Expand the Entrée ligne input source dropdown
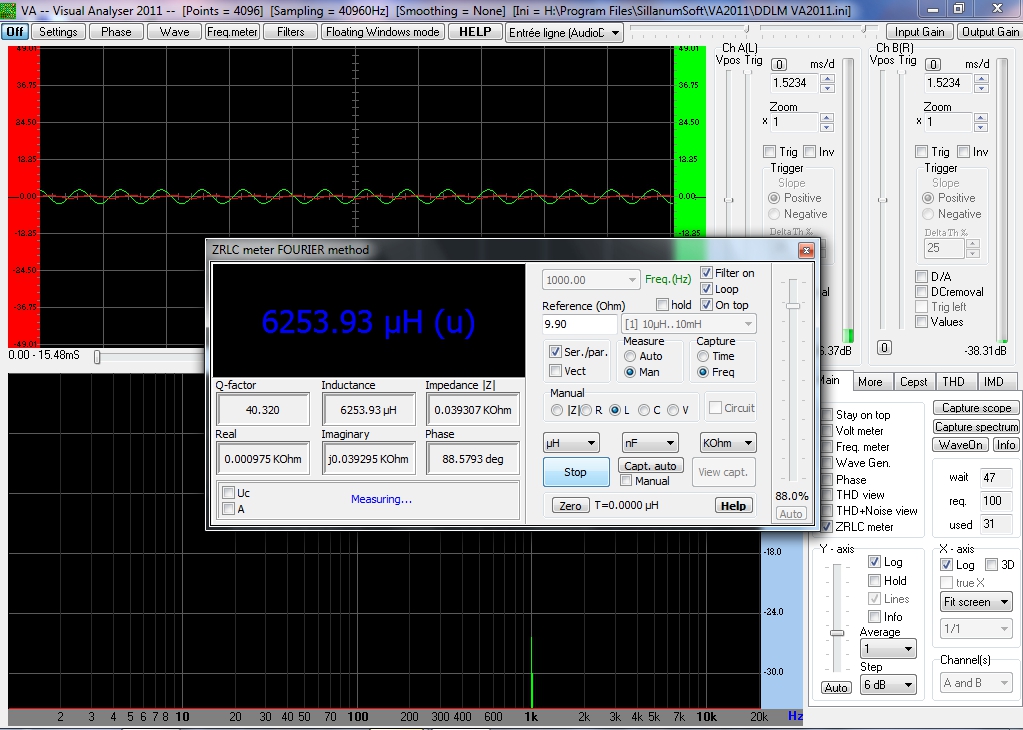Viewport: 1023px width, 730px height. 615,33
